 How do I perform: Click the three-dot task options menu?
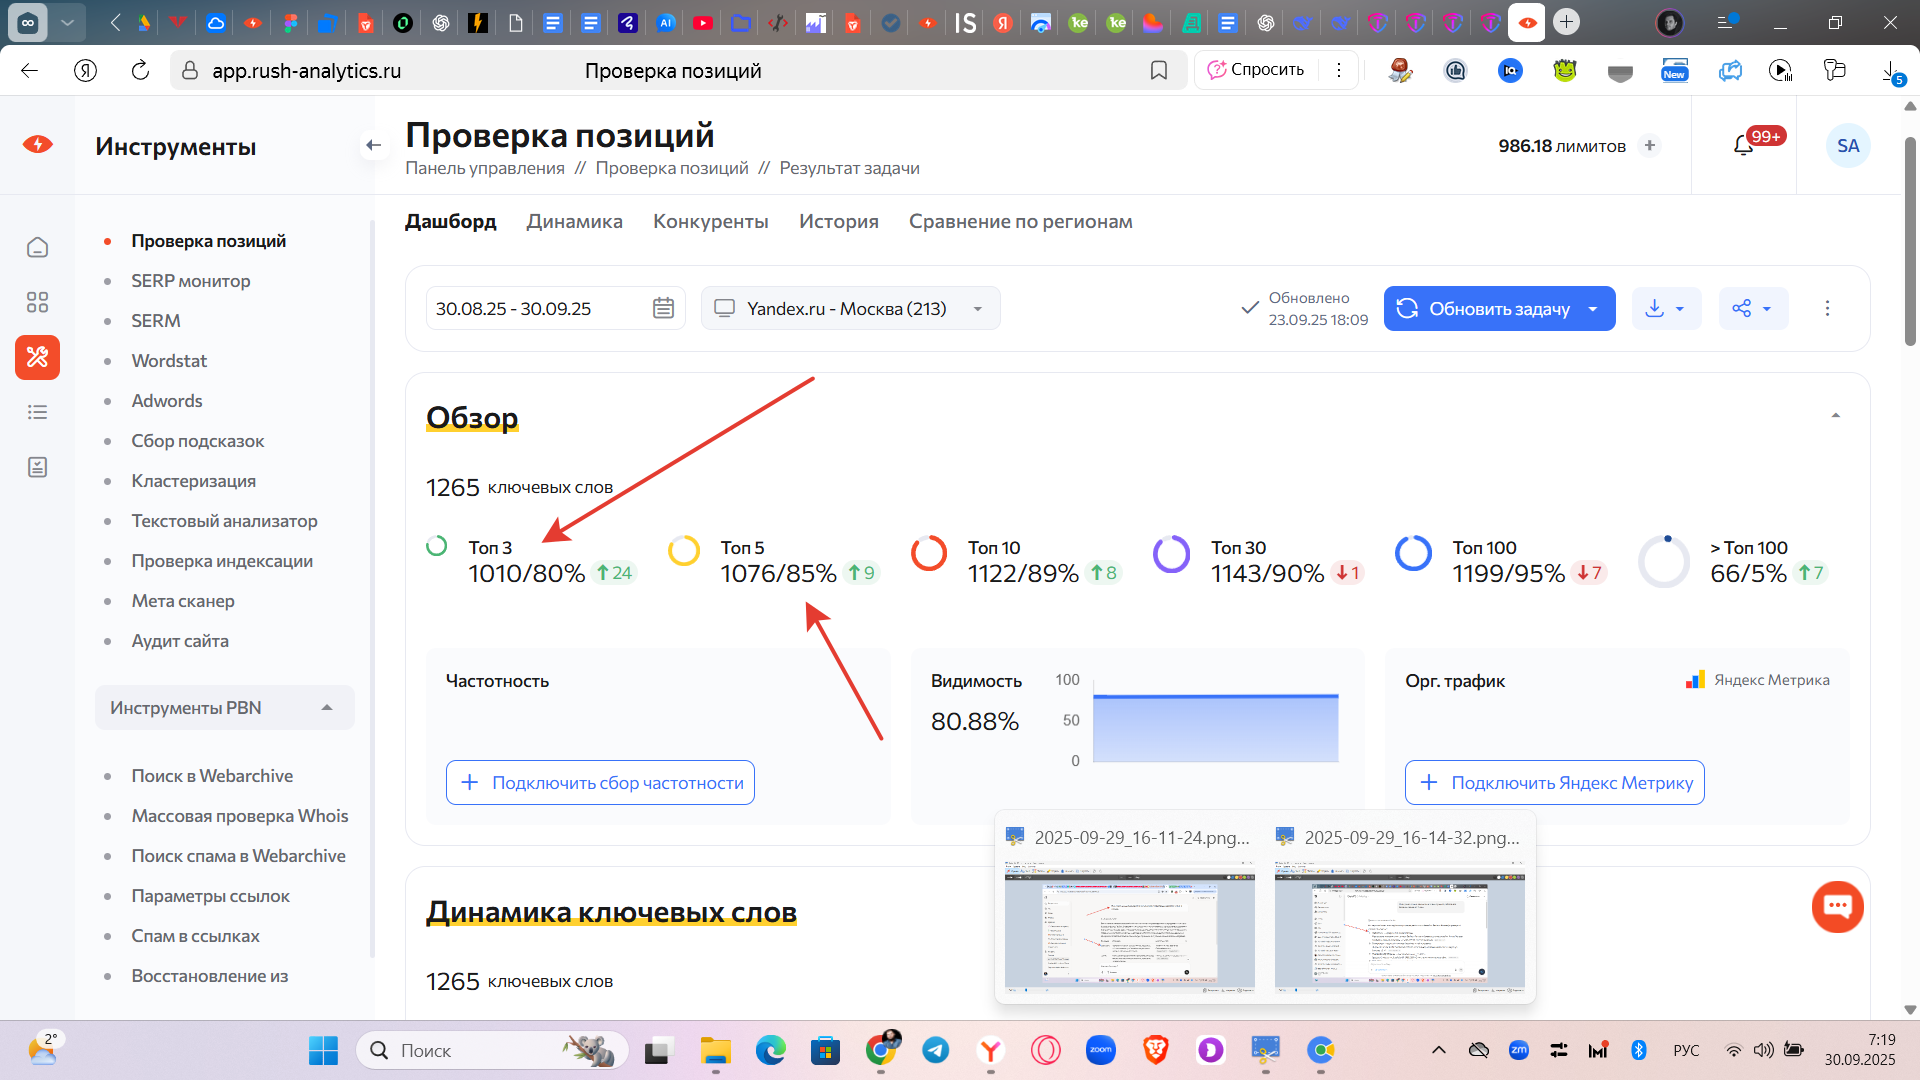[1827, 308]
